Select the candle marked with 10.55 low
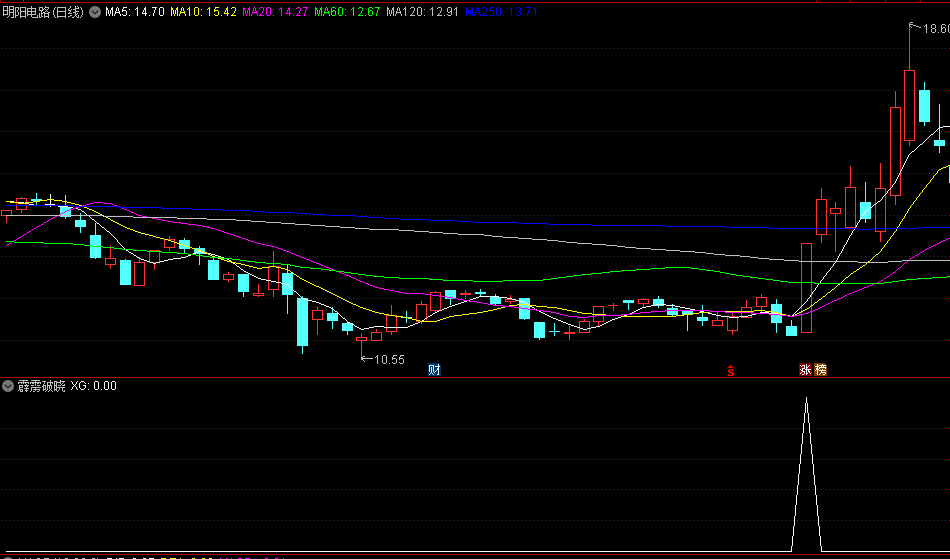The image size is (950, 559). click(361, 345)
